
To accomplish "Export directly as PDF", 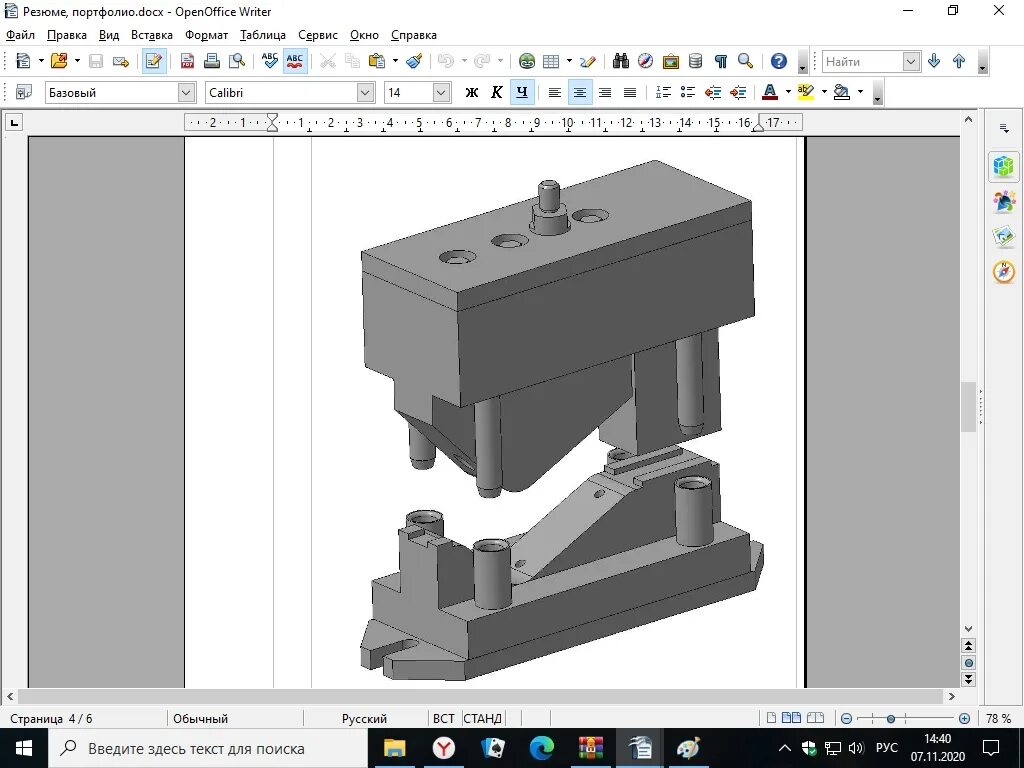I will [187, 61].
